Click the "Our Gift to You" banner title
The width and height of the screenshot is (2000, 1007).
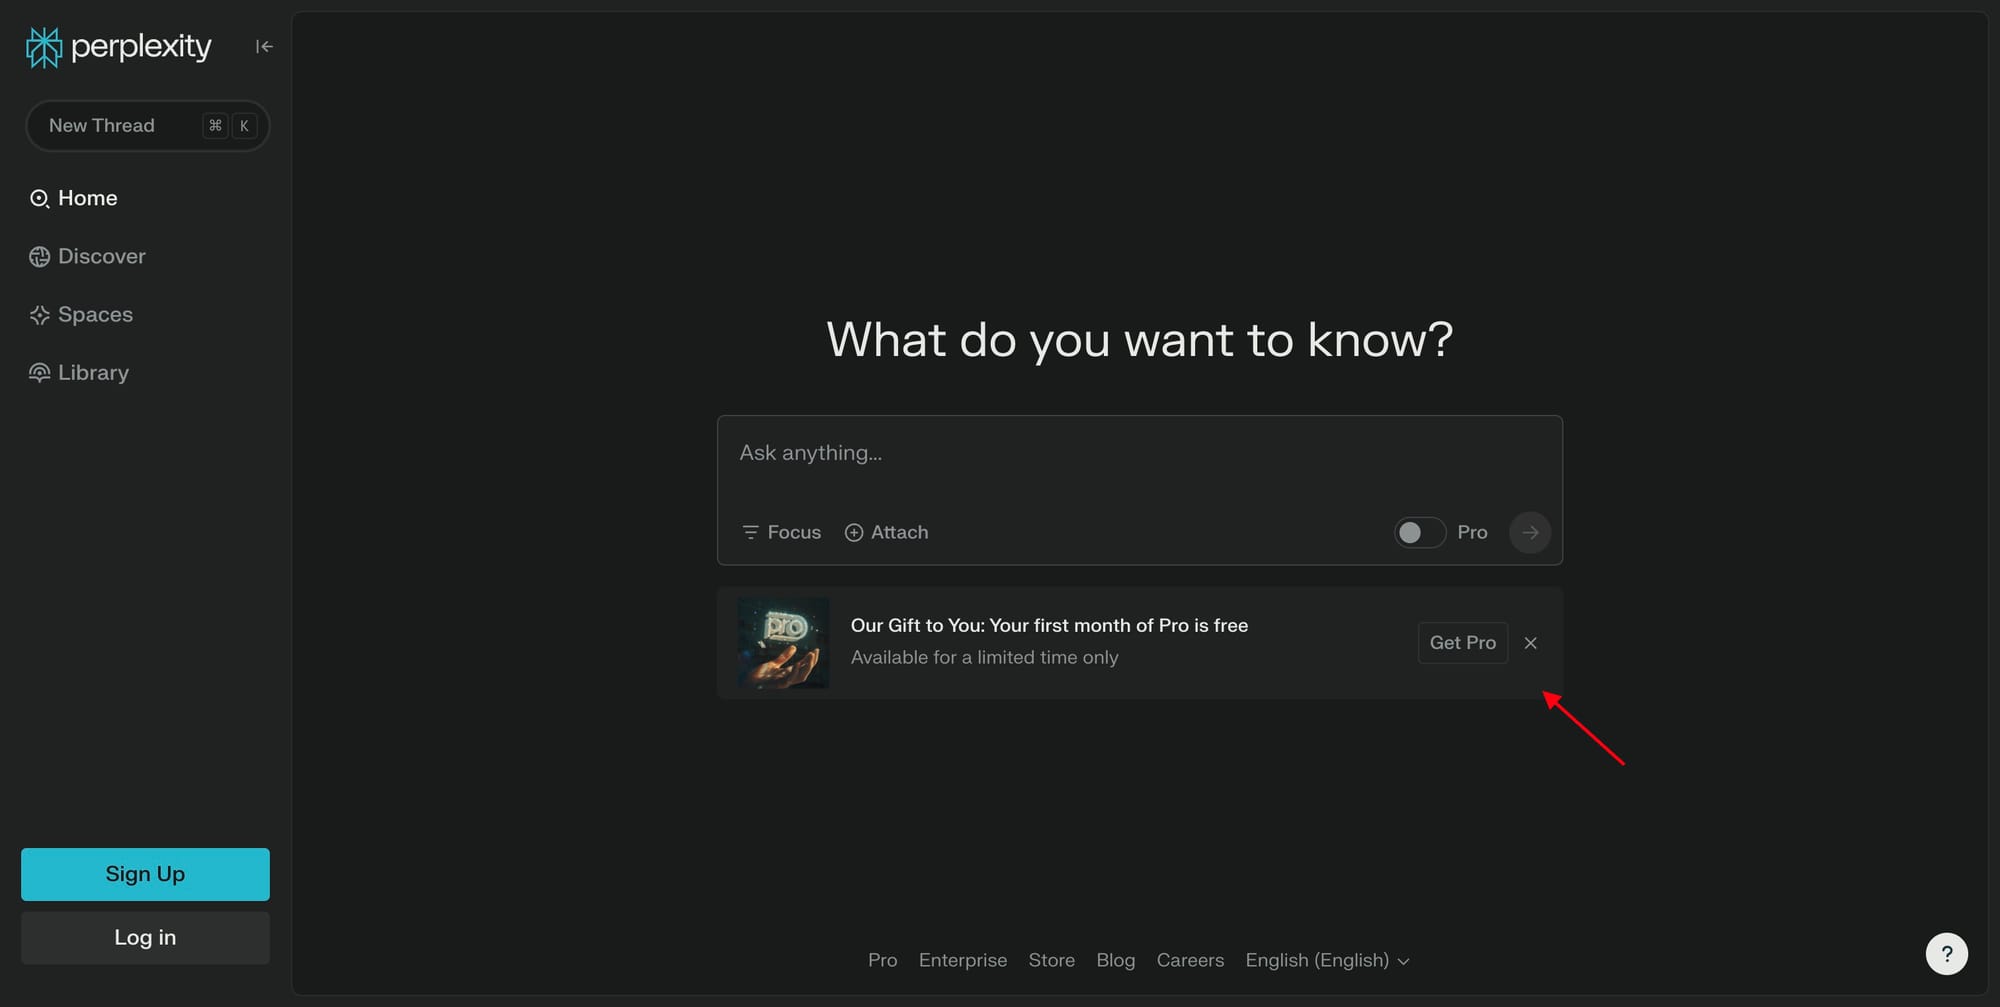1050,625
